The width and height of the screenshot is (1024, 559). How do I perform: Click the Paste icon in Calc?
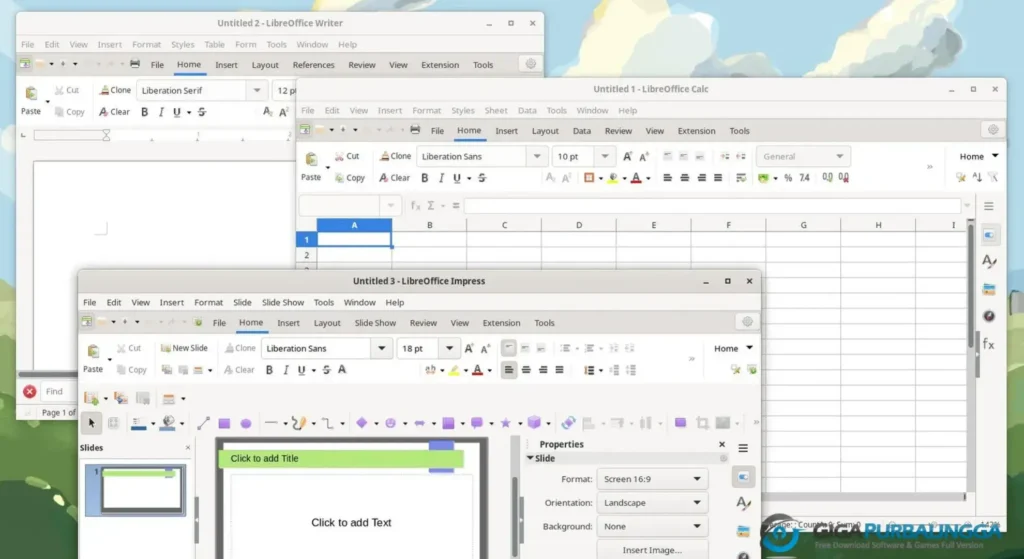pos(312,159)
